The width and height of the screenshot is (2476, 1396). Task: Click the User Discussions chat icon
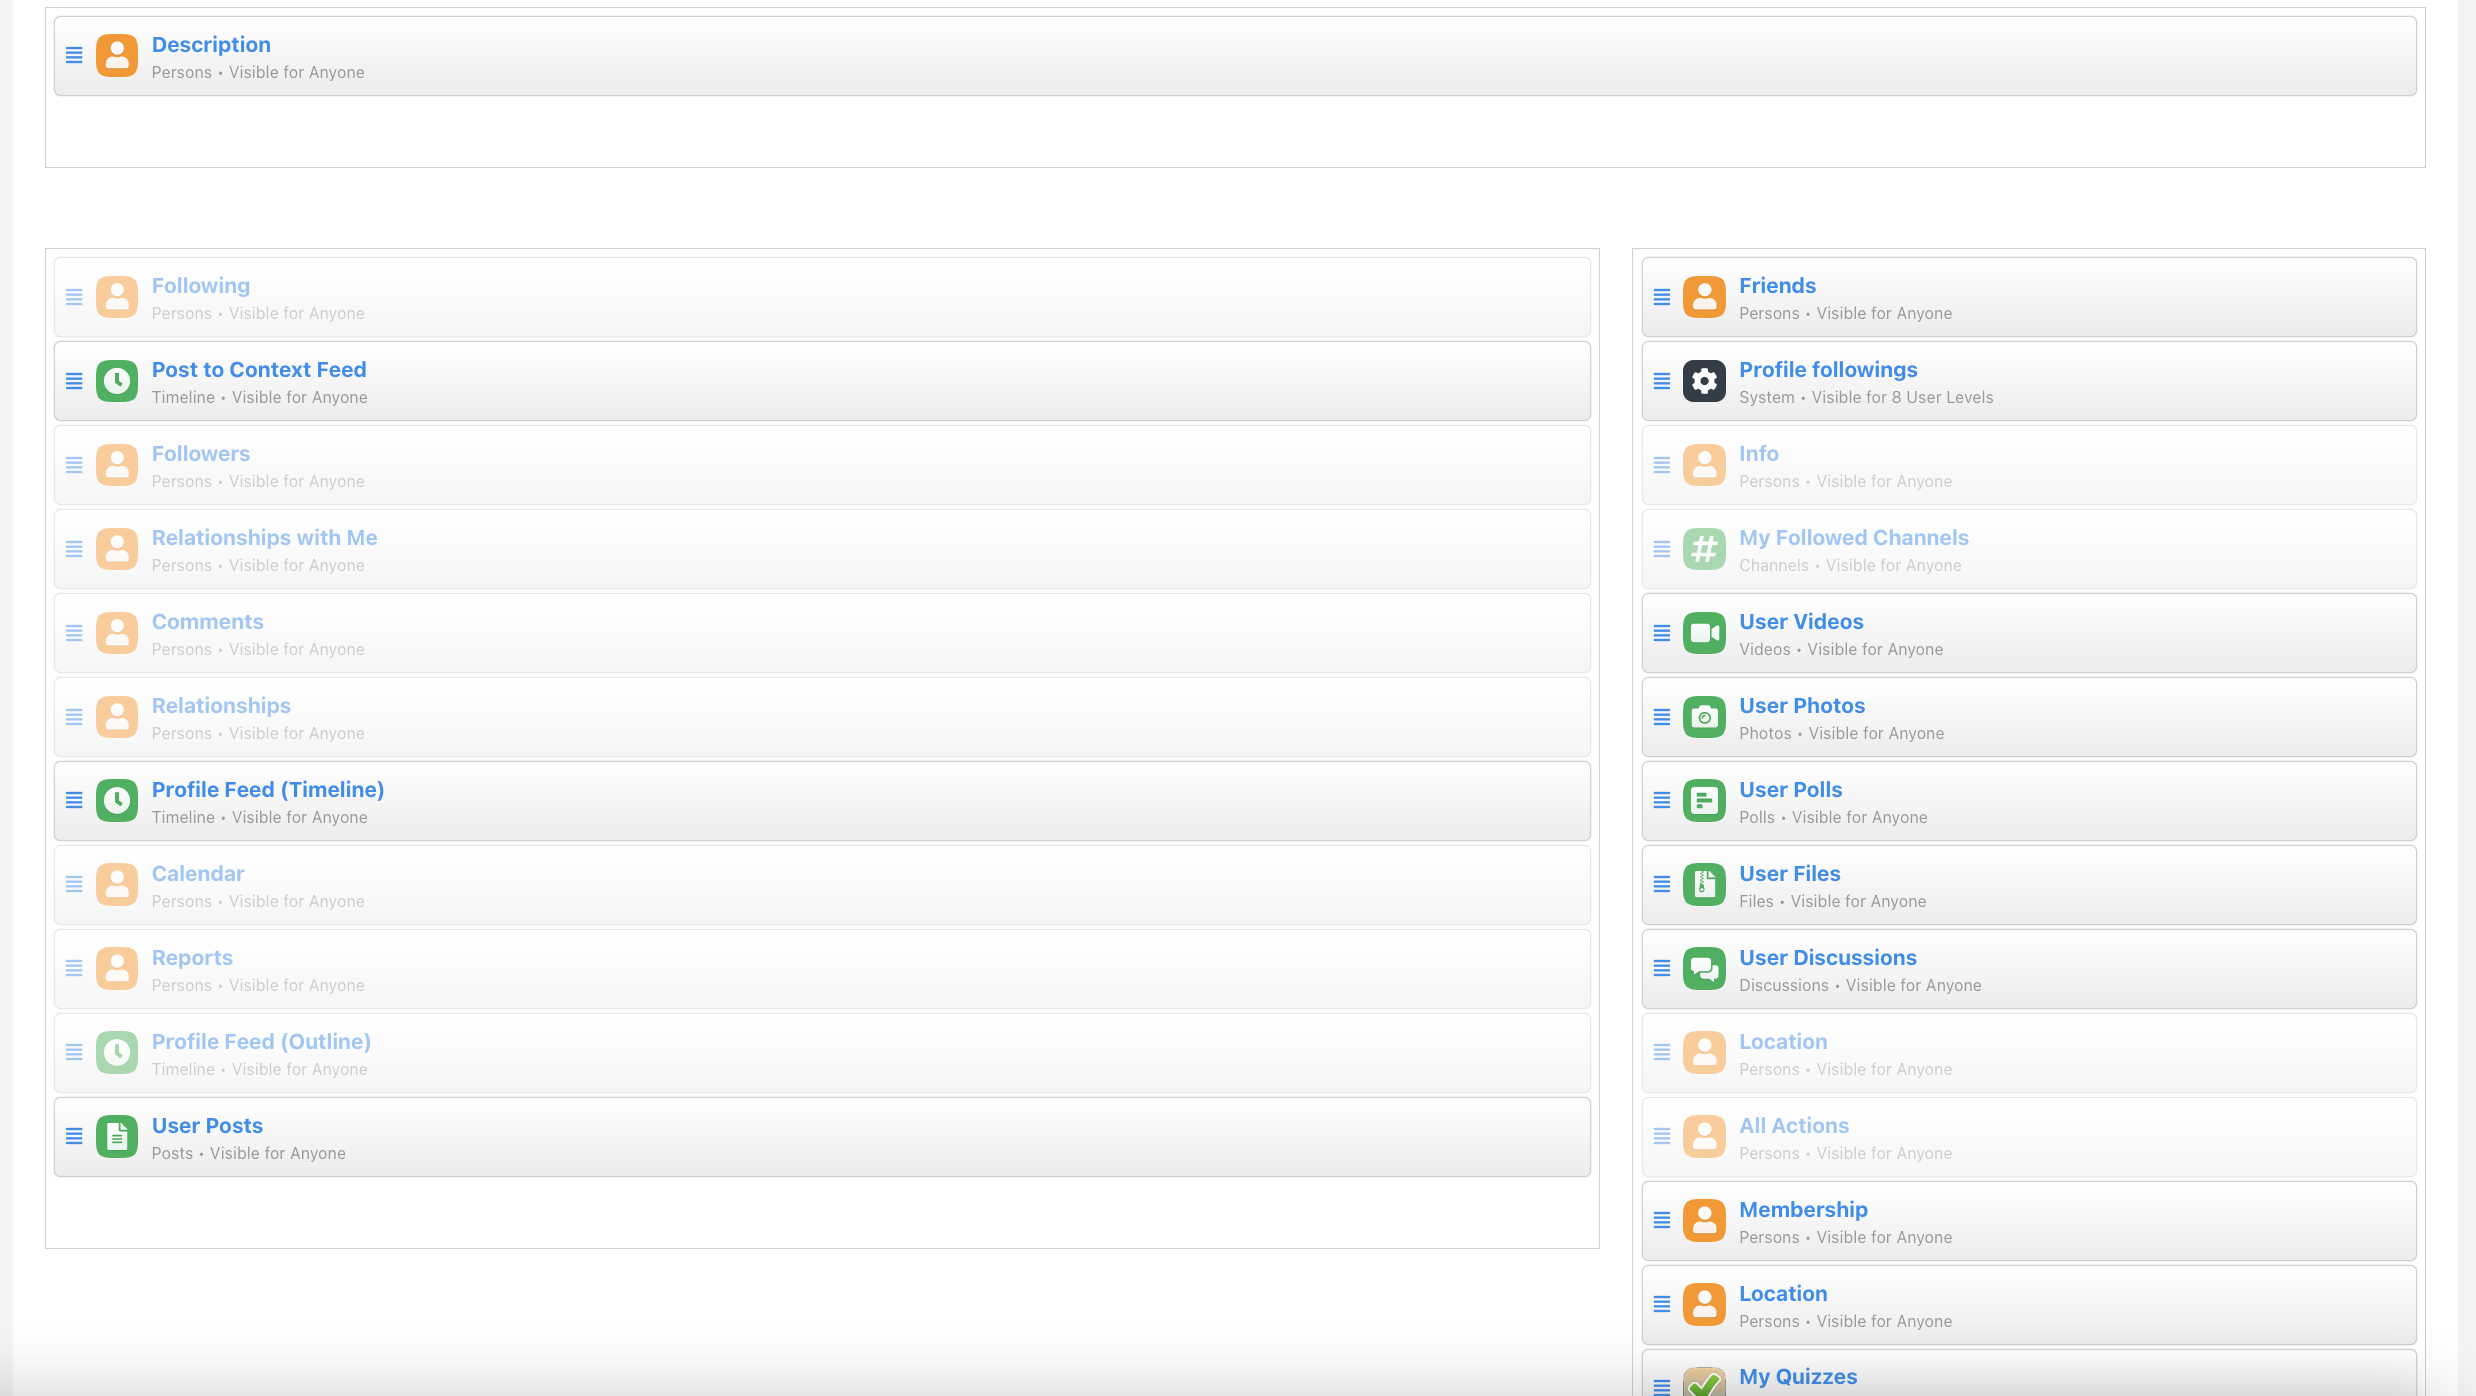[1704, 969]
